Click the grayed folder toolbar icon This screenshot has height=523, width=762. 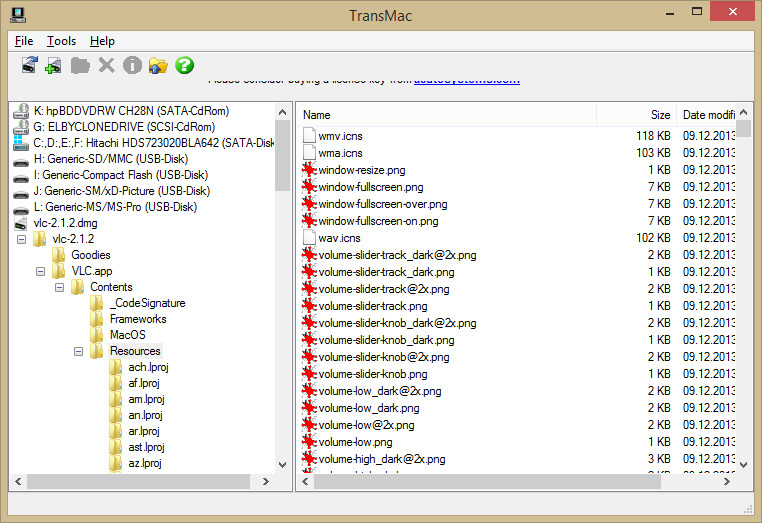click(80, 66)
